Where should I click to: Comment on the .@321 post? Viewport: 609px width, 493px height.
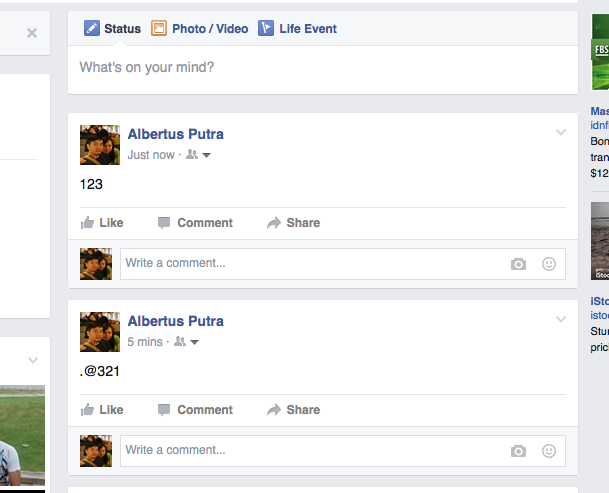195,409
